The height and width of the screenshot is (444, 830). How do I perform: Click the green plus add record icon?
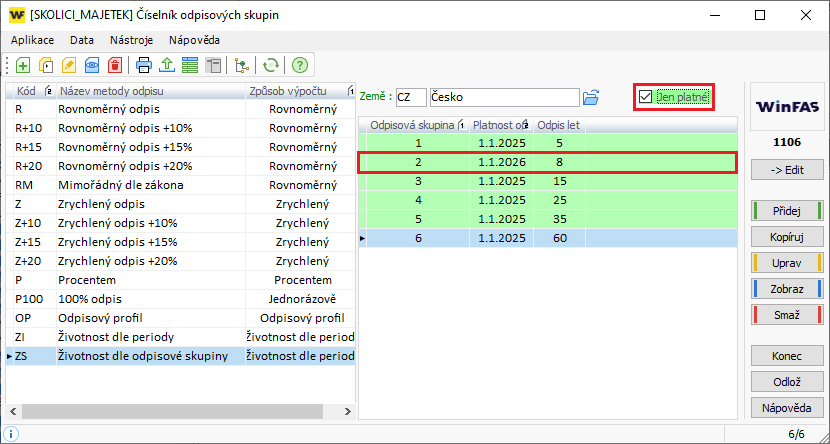[x=23, y=65]
